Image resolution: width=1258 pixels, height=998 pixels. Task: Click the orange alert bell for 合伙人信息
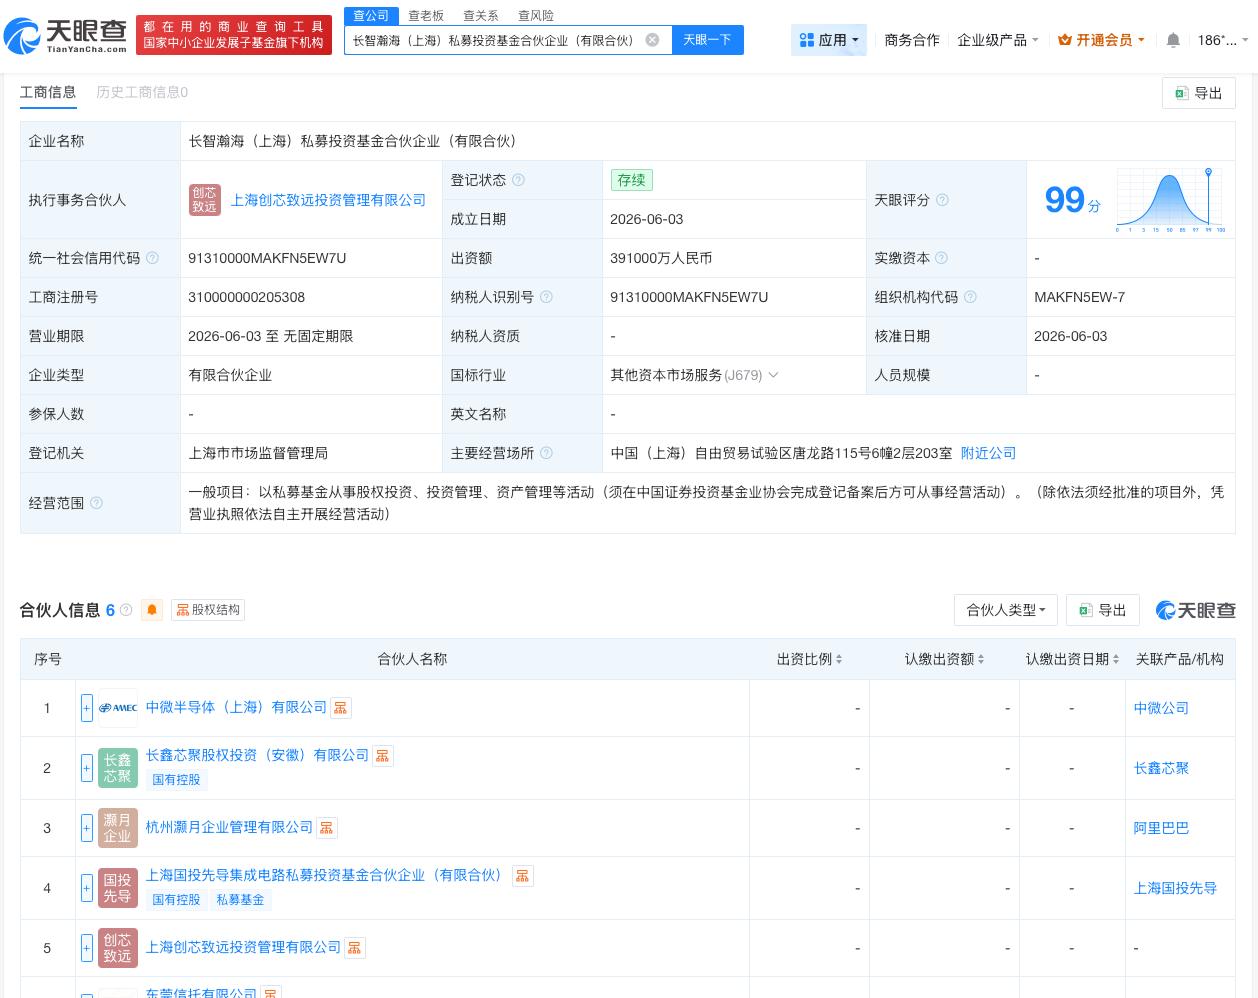(152, 609)
